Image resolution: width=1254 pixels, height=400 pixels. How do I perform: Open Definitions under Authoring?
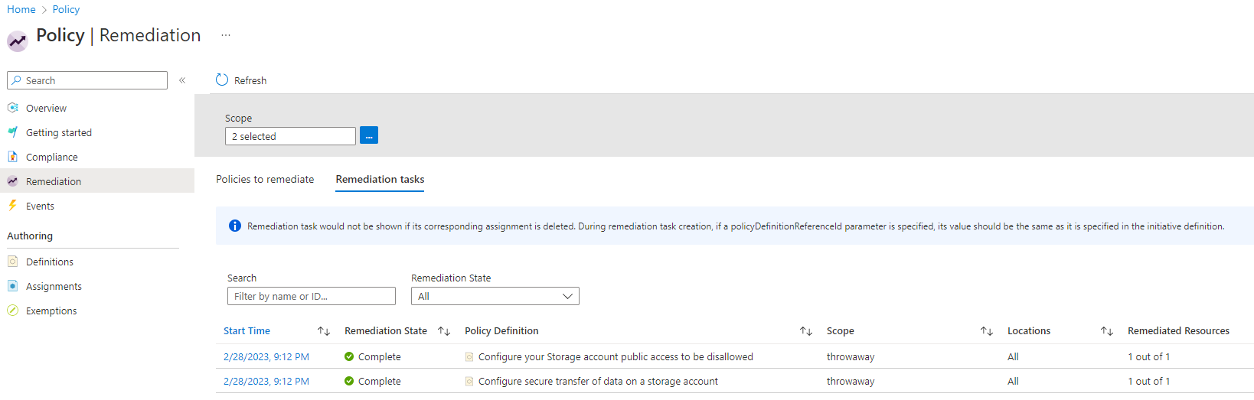[50, 262]
